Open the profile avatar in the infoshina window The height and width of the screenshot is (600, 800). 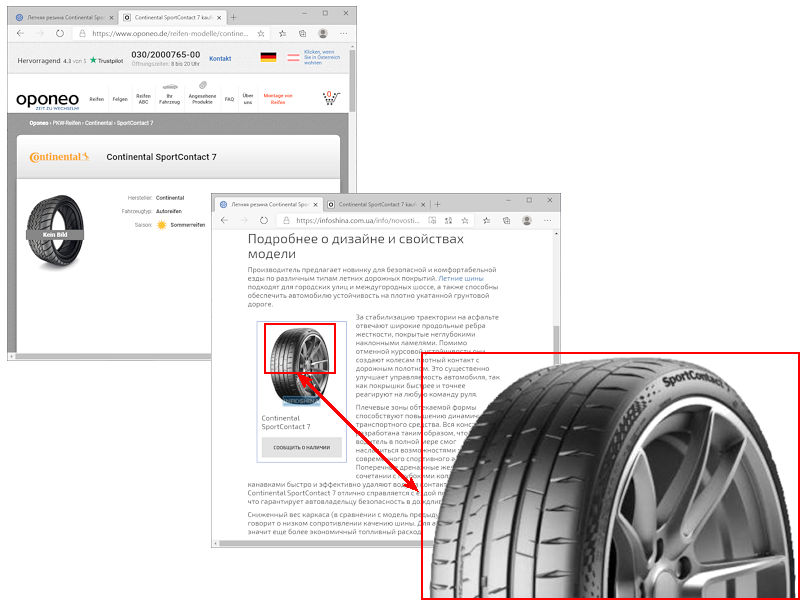pos(527,221)
